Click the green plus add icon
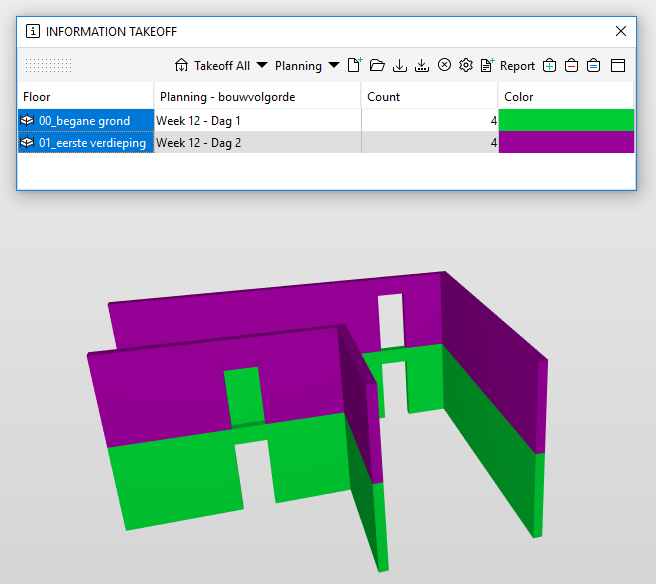The image size is (656, 584). (549, 66)
